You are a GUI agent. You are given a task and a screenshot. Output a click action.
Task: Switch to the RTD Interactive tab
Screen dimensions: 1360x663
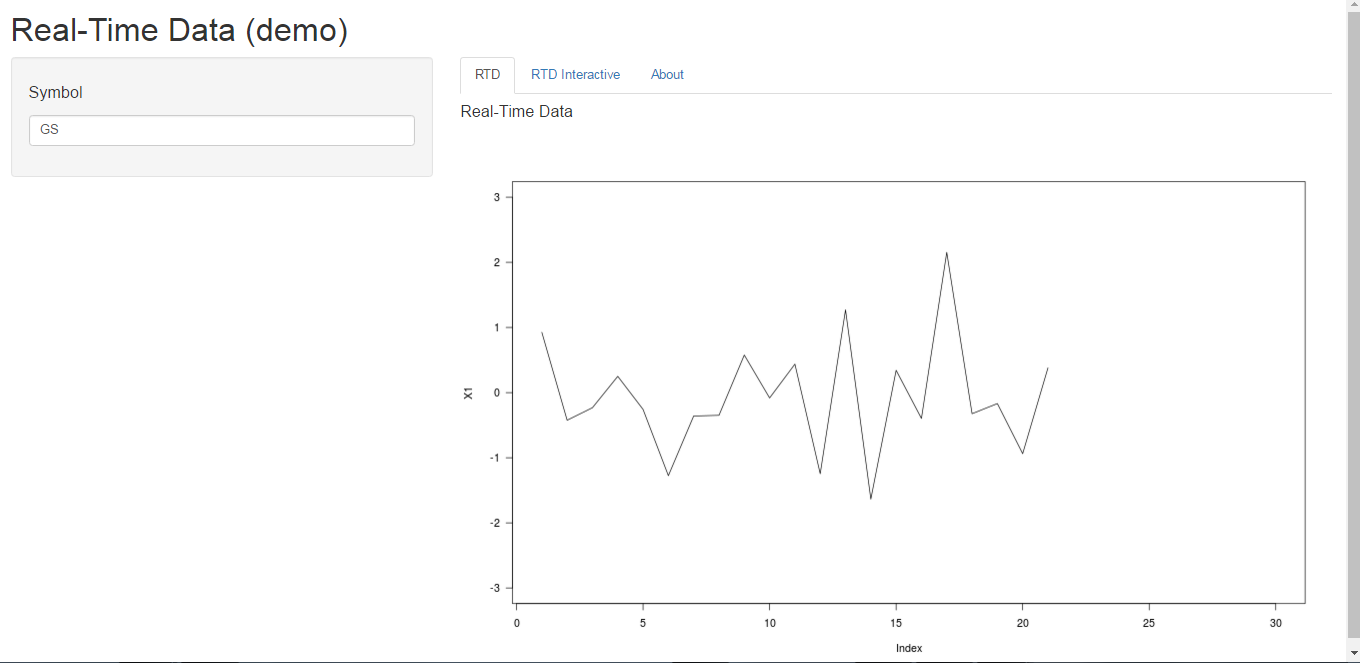point(575,75)
